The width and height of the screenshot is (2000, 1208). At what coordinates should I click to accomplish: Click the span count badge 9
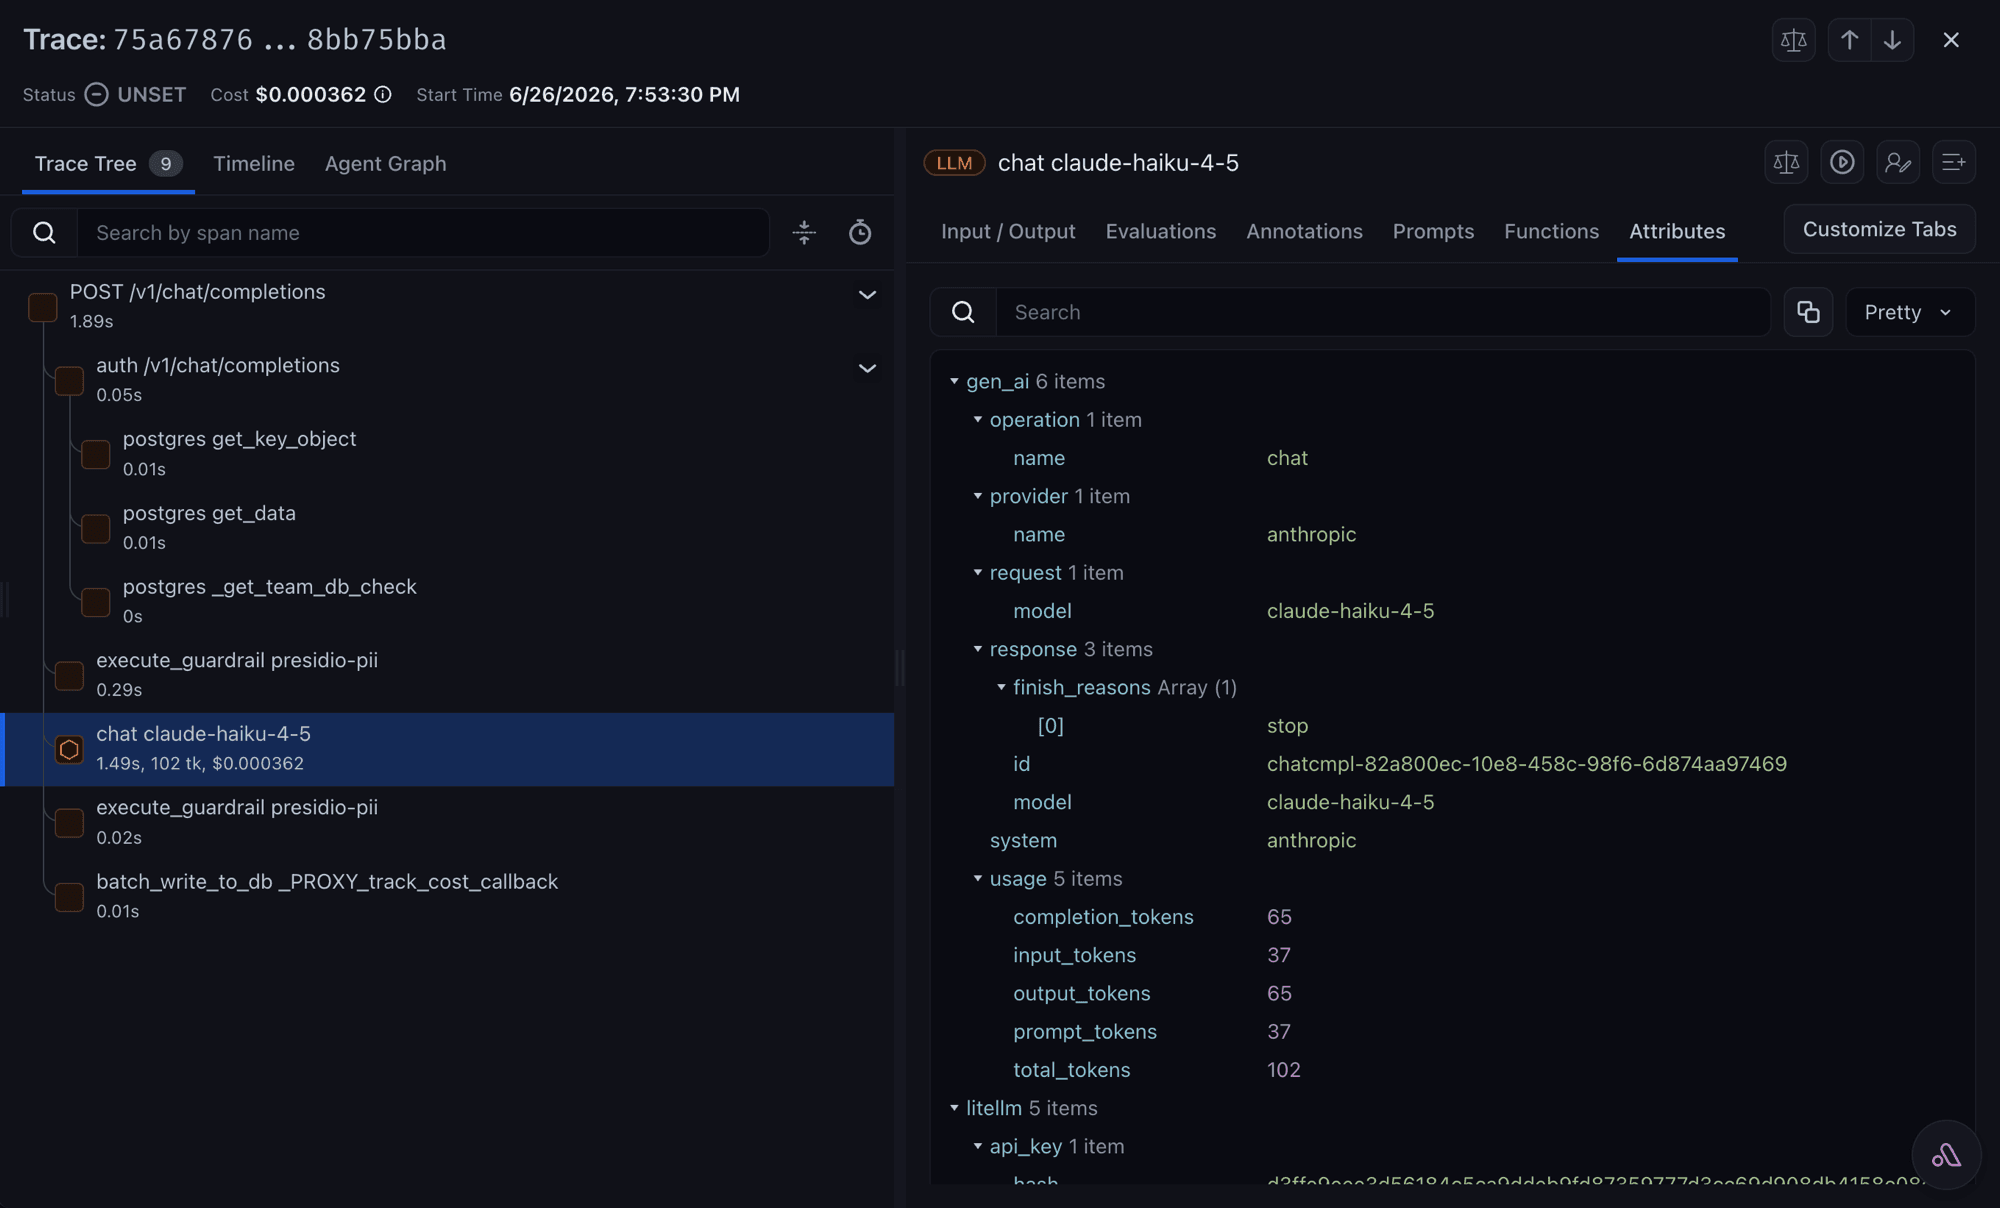coord(166,163)
